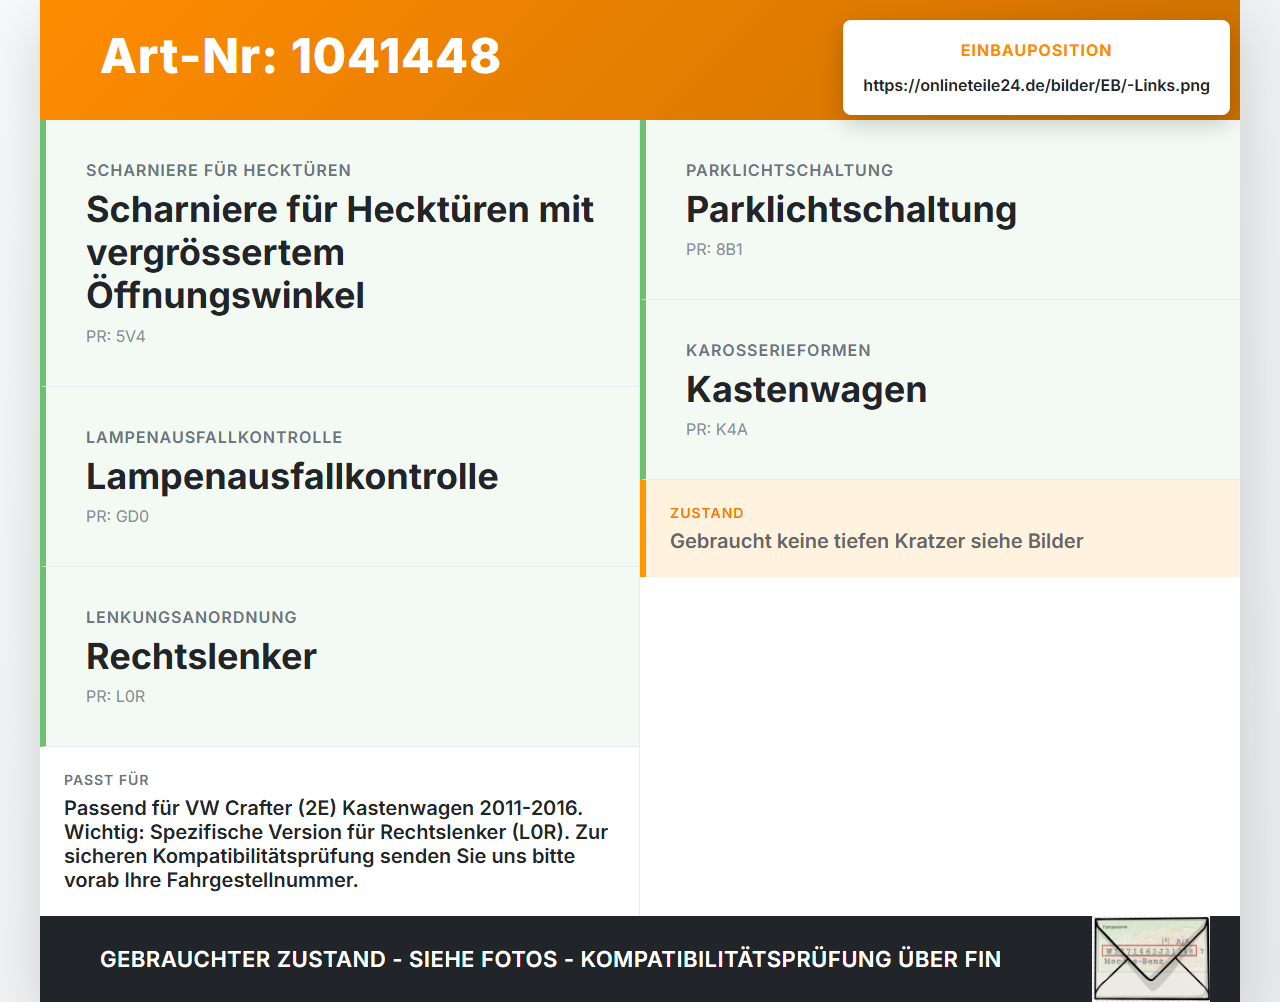
Task: Click the GEBRAUCHTER ZUSTAND footer banner text
Action: click(550, 959)
